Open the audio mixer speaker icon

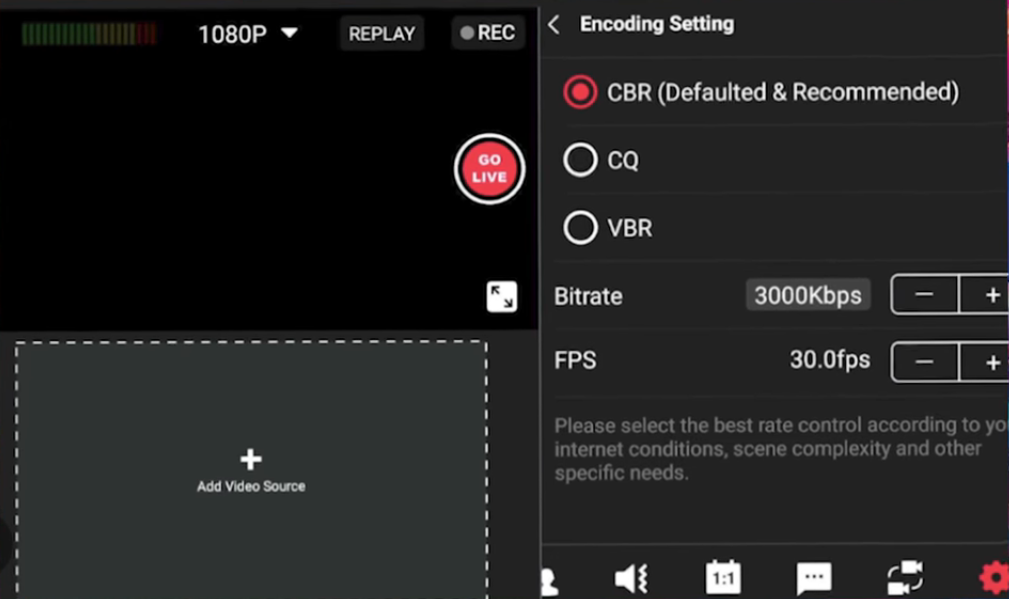[x=631, y=578]
